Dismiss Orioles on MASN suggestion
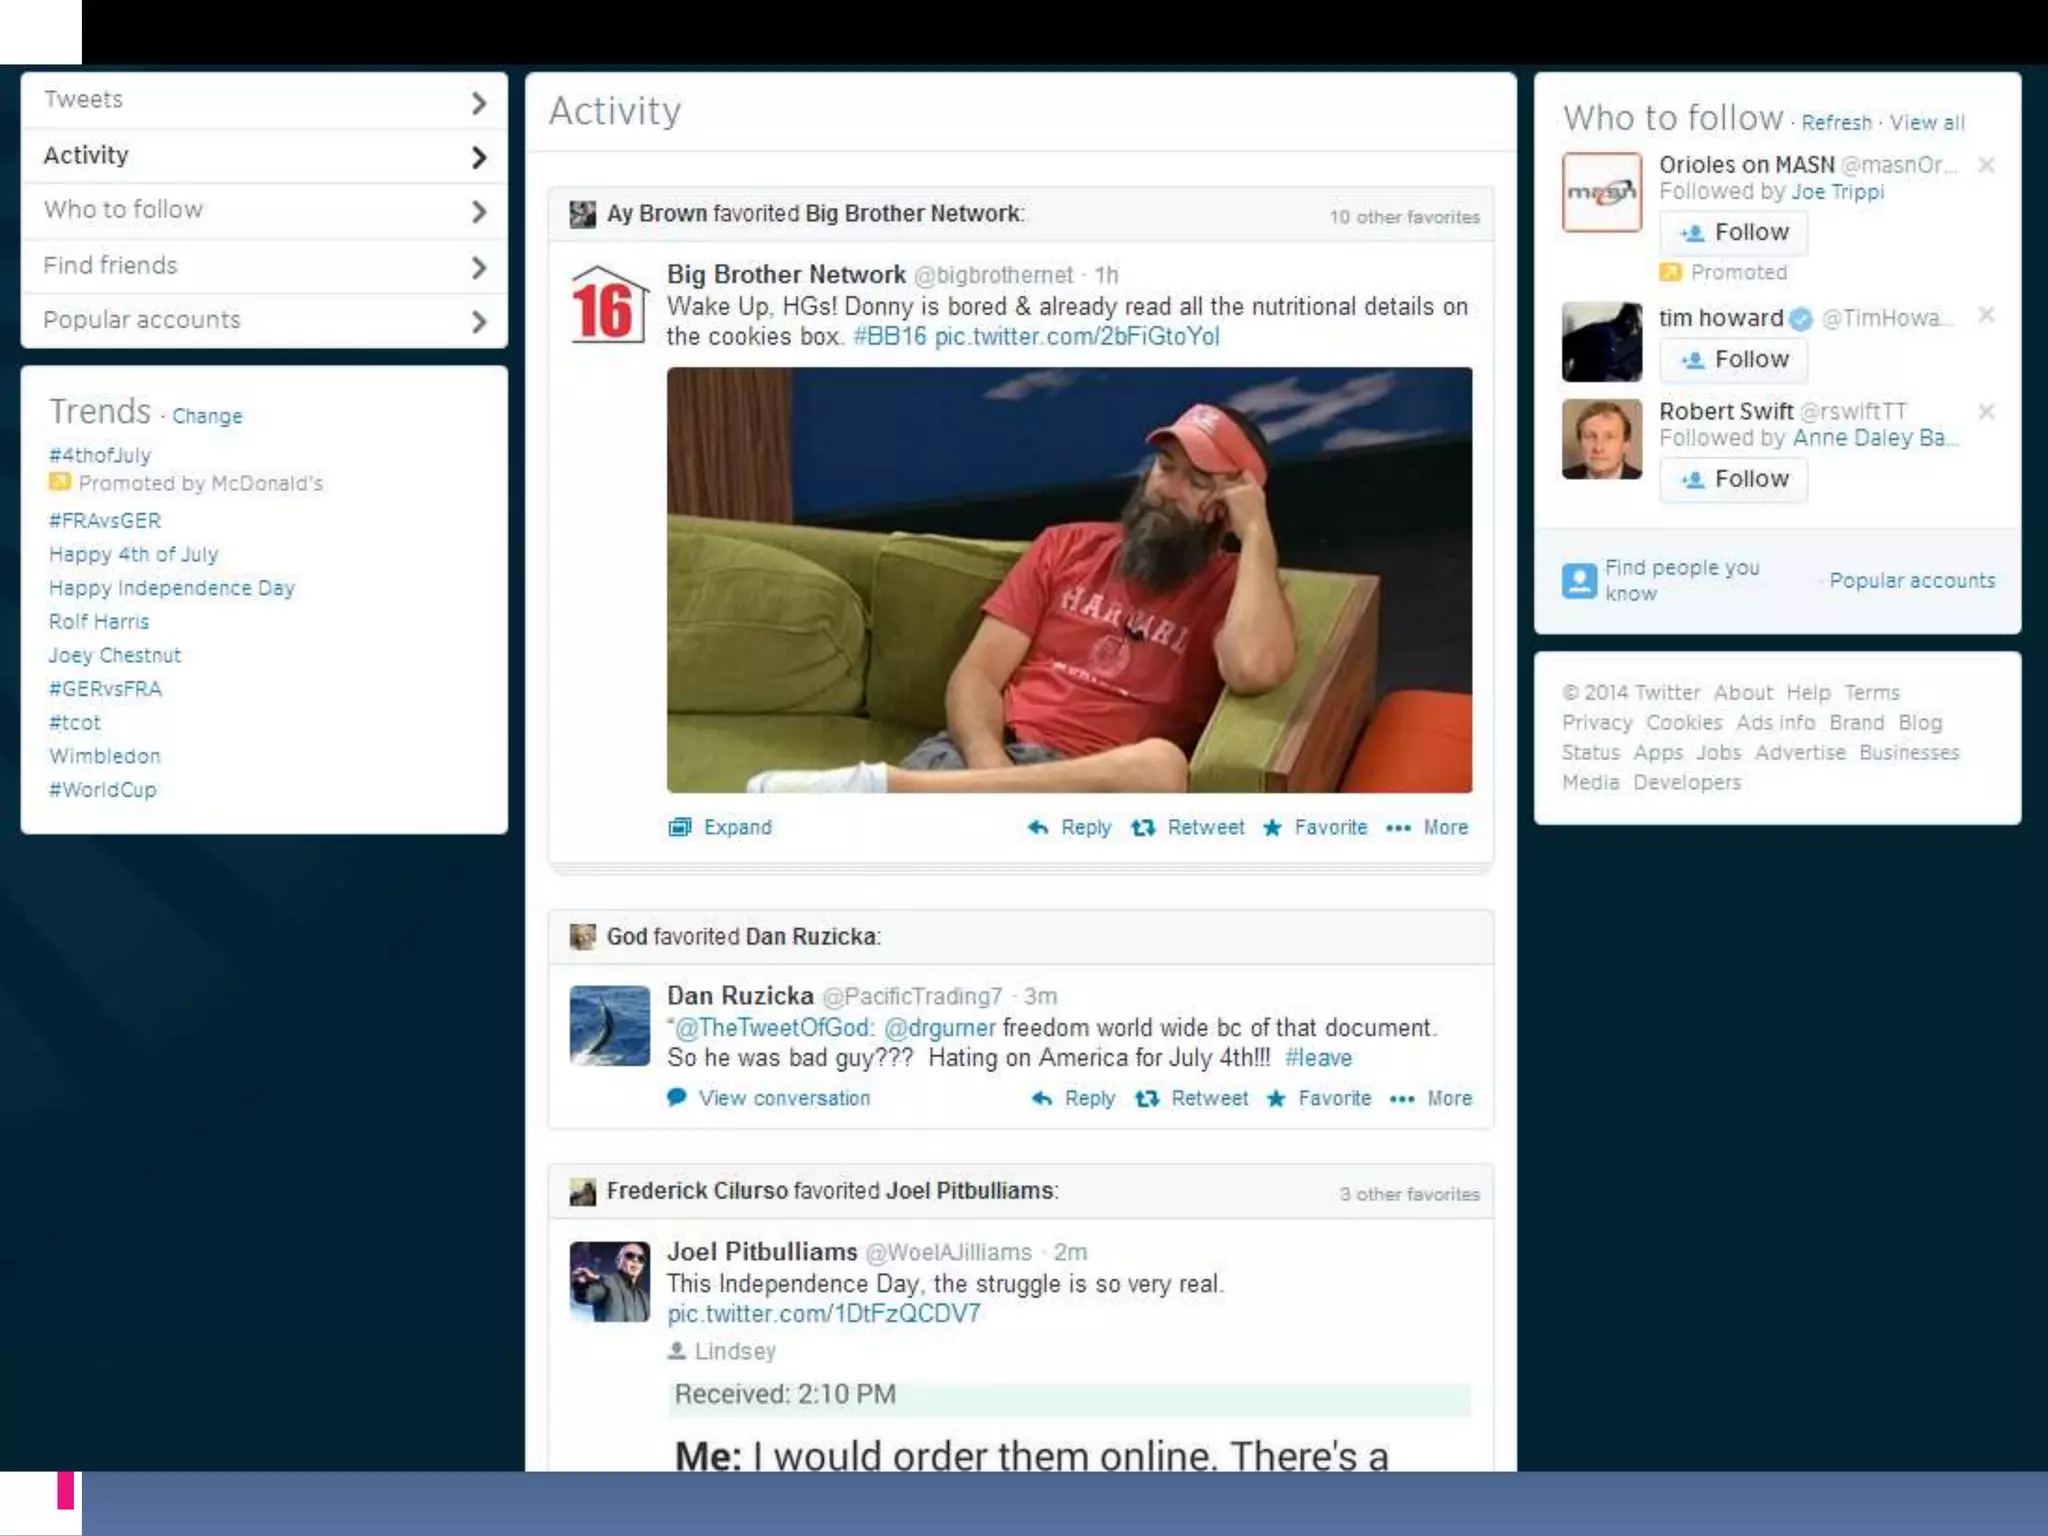Image resolution: width=2048 pixels, height=1536 pixels. tap(1986, 165)
